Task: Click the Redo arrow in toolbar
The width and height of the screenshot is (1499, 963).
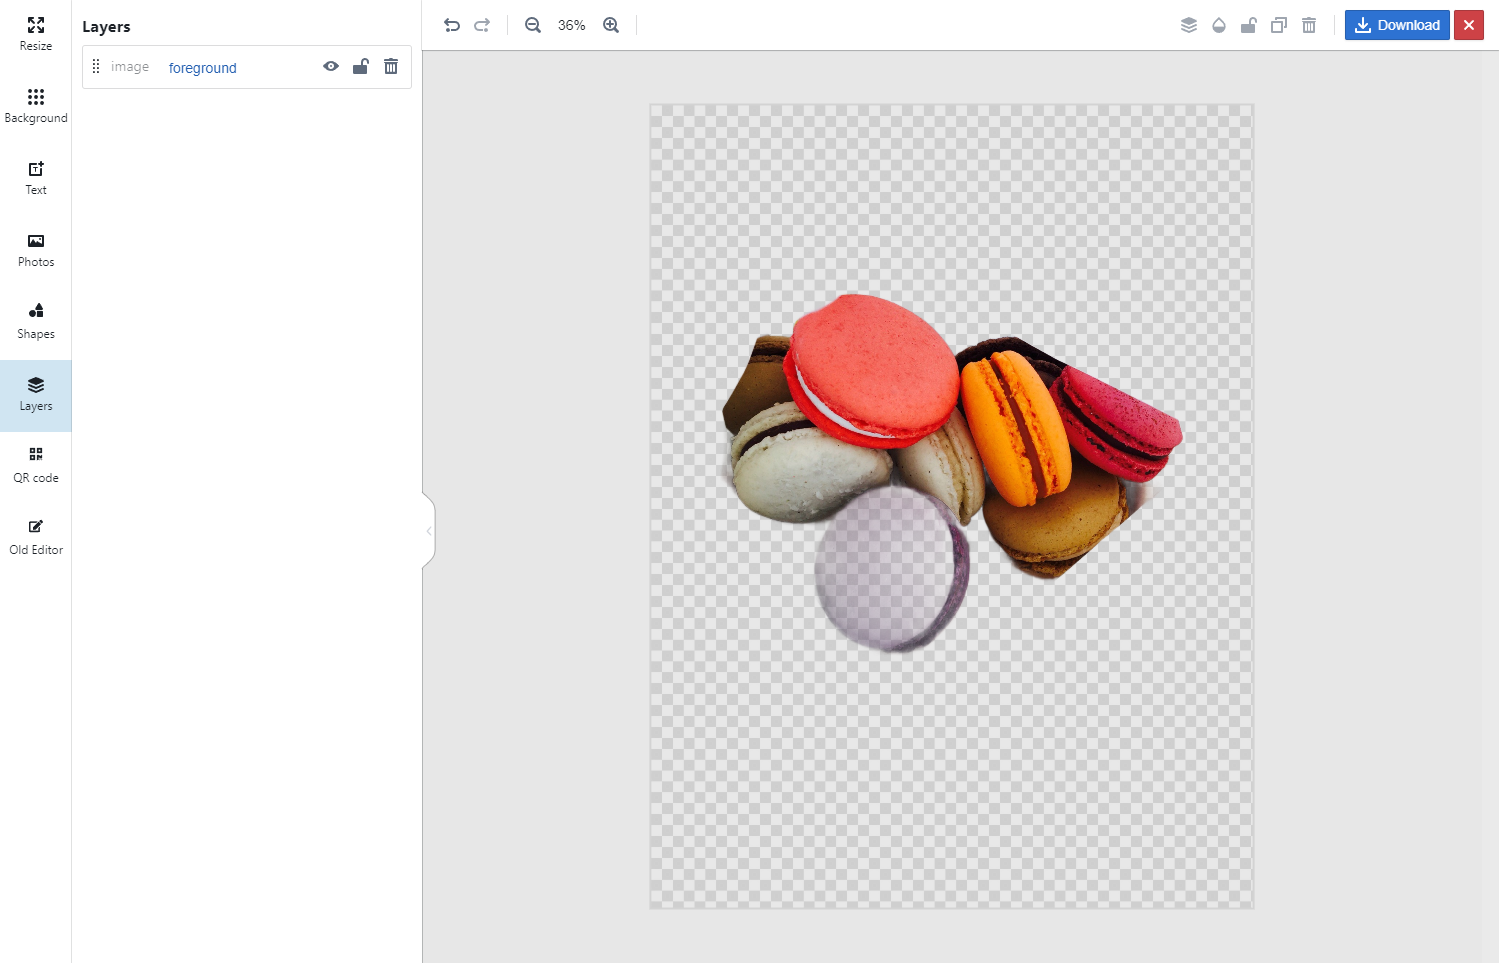Action: (x=482, y=25)
